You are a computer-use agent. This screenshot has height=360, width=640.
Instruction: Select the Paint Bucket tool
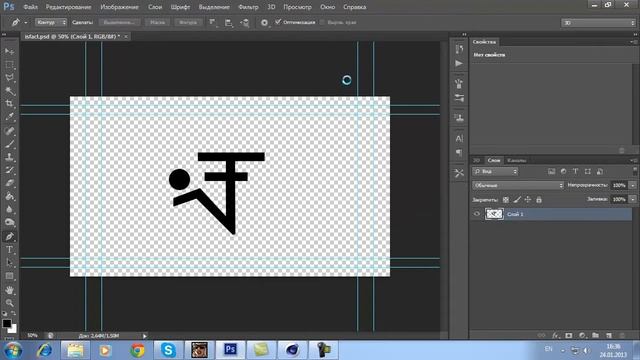pos(9,196)
